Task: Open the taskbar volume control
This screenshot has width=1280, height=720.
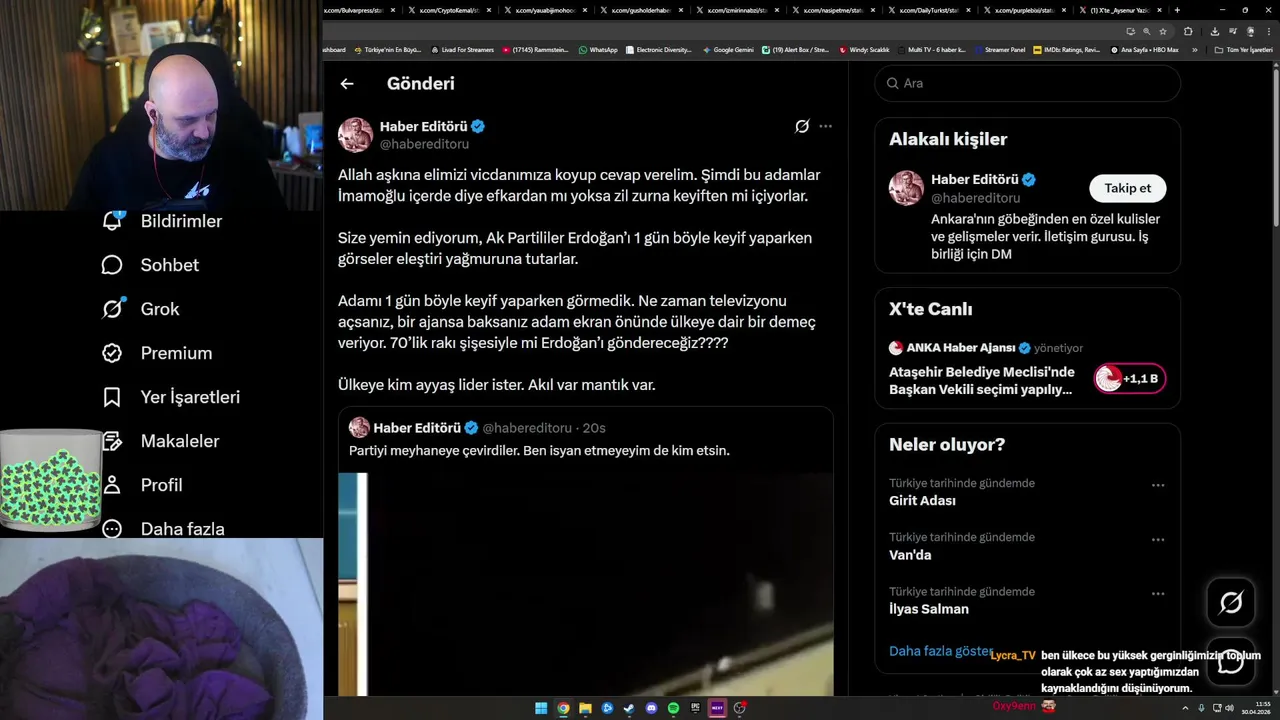Action: pos(1229,708)
